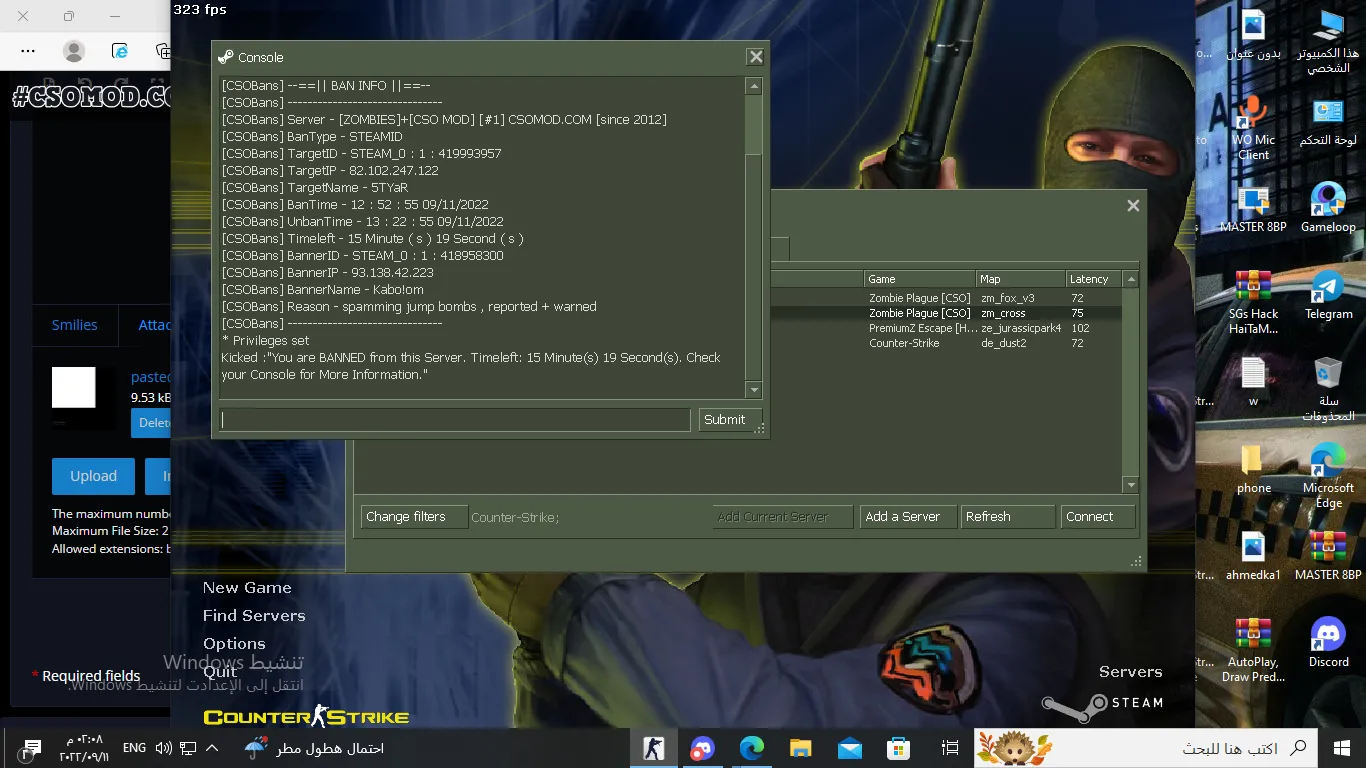Click the Counter-Strike icon in the taskbar
Image resolution: width=1366 pixels, height=768 pixels.
pyautogui.click(x=654, y=748)
